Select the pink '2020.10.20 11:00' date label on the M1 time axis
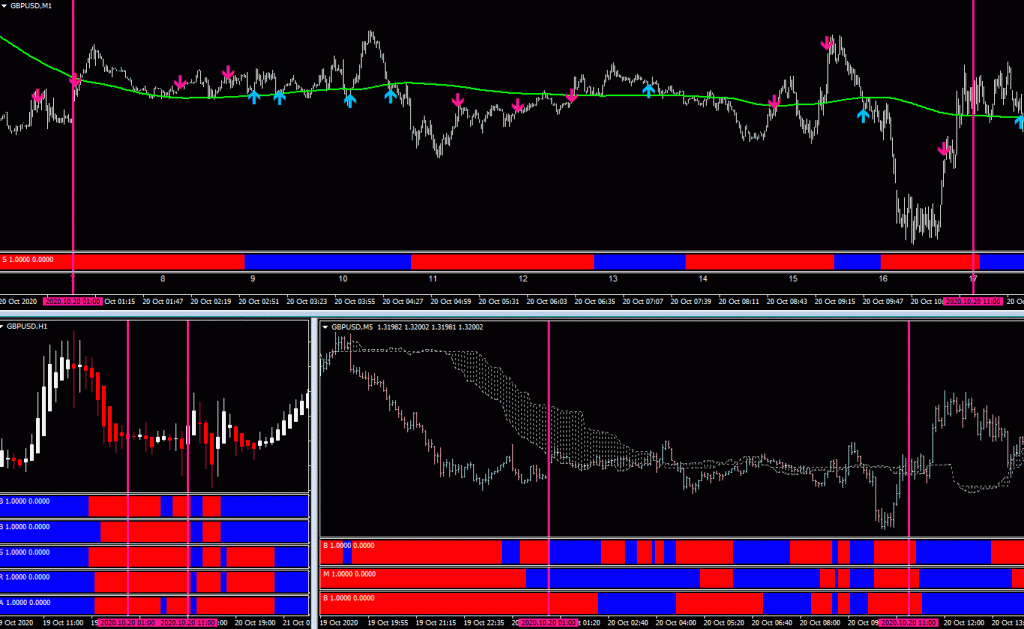1024x629 pixels. 973,302
